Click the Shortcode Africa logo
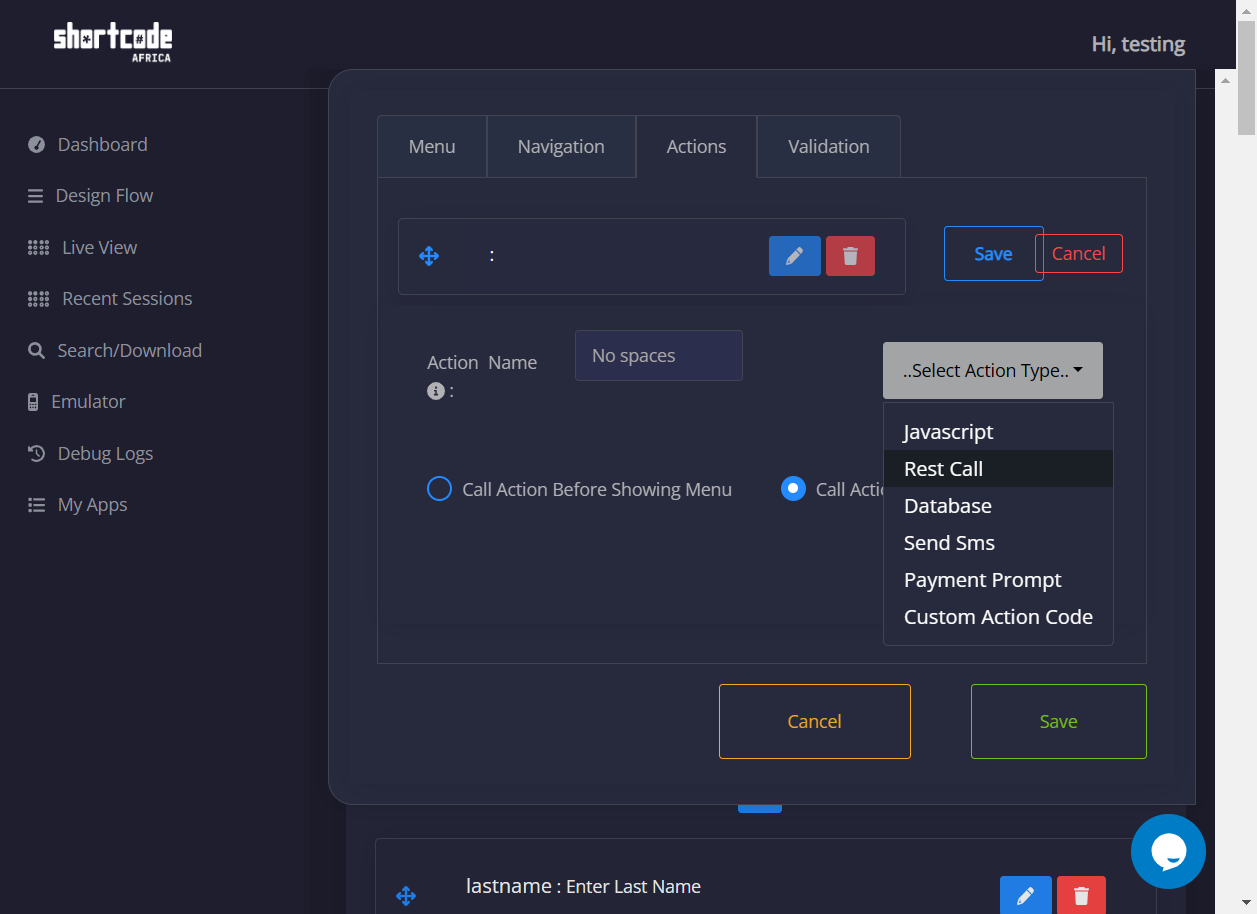Viewport: 1257px width, 914px height. [113, 42]
